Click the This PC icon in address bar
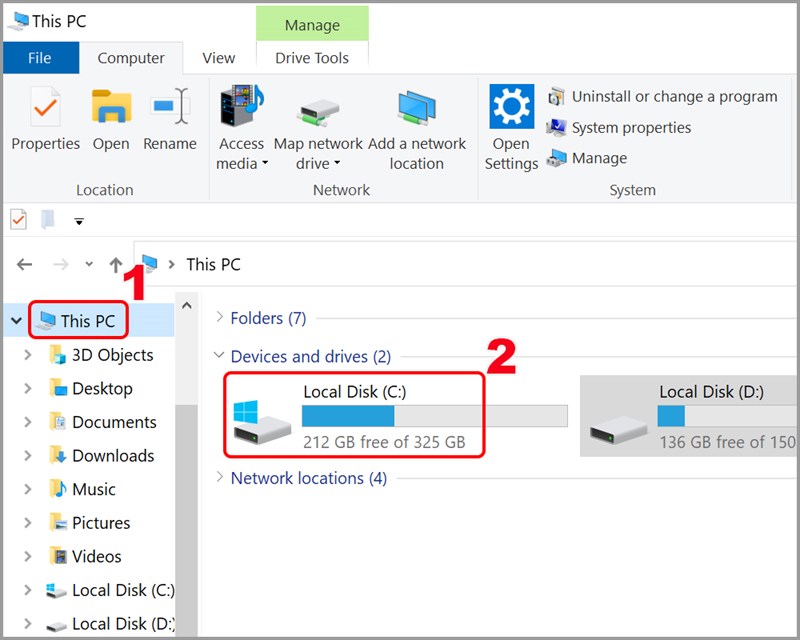This screenshot has width=800, height=640. [x=150, y=263]
